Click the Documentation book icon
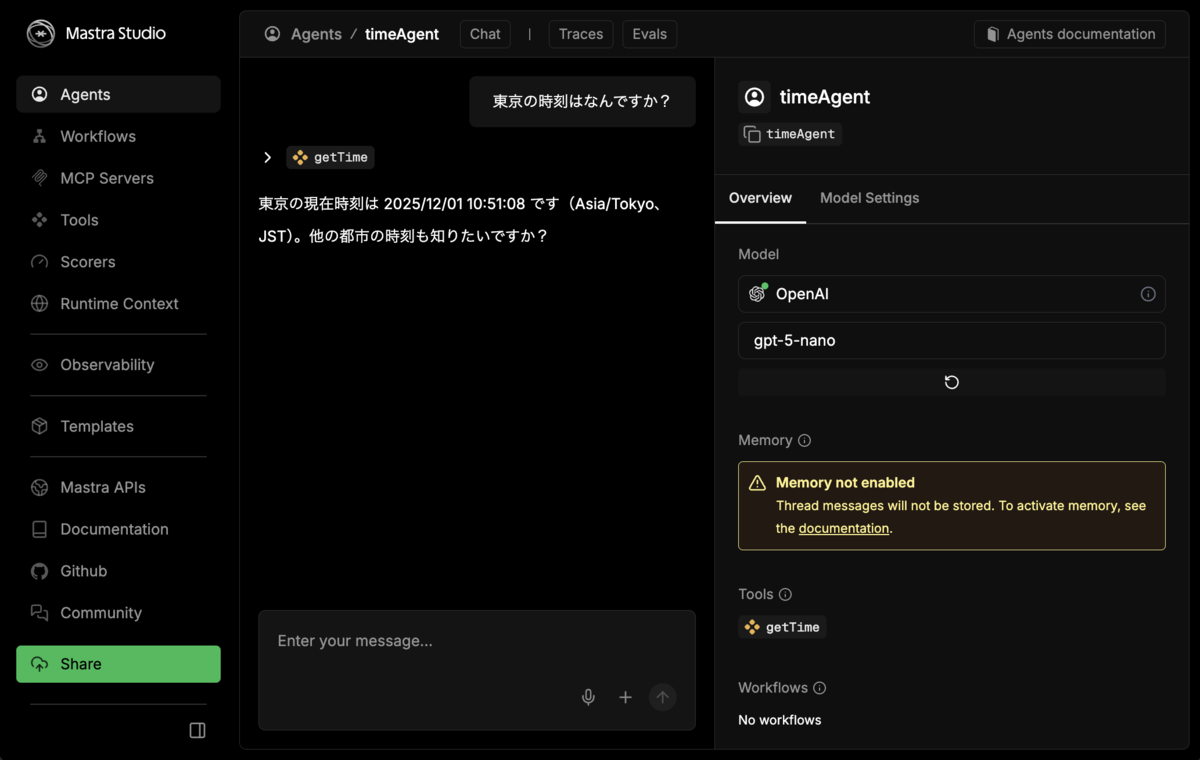 pos(40,529)
